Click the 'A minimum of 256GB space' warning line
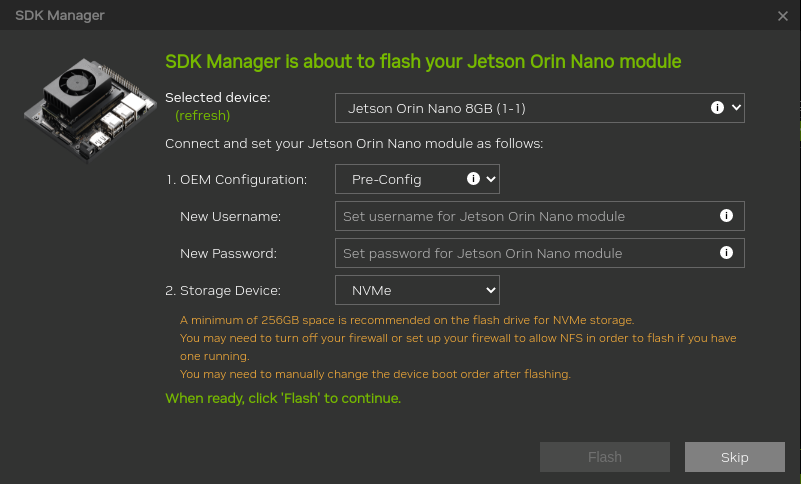Screen dimensions: 801x484 407,320
